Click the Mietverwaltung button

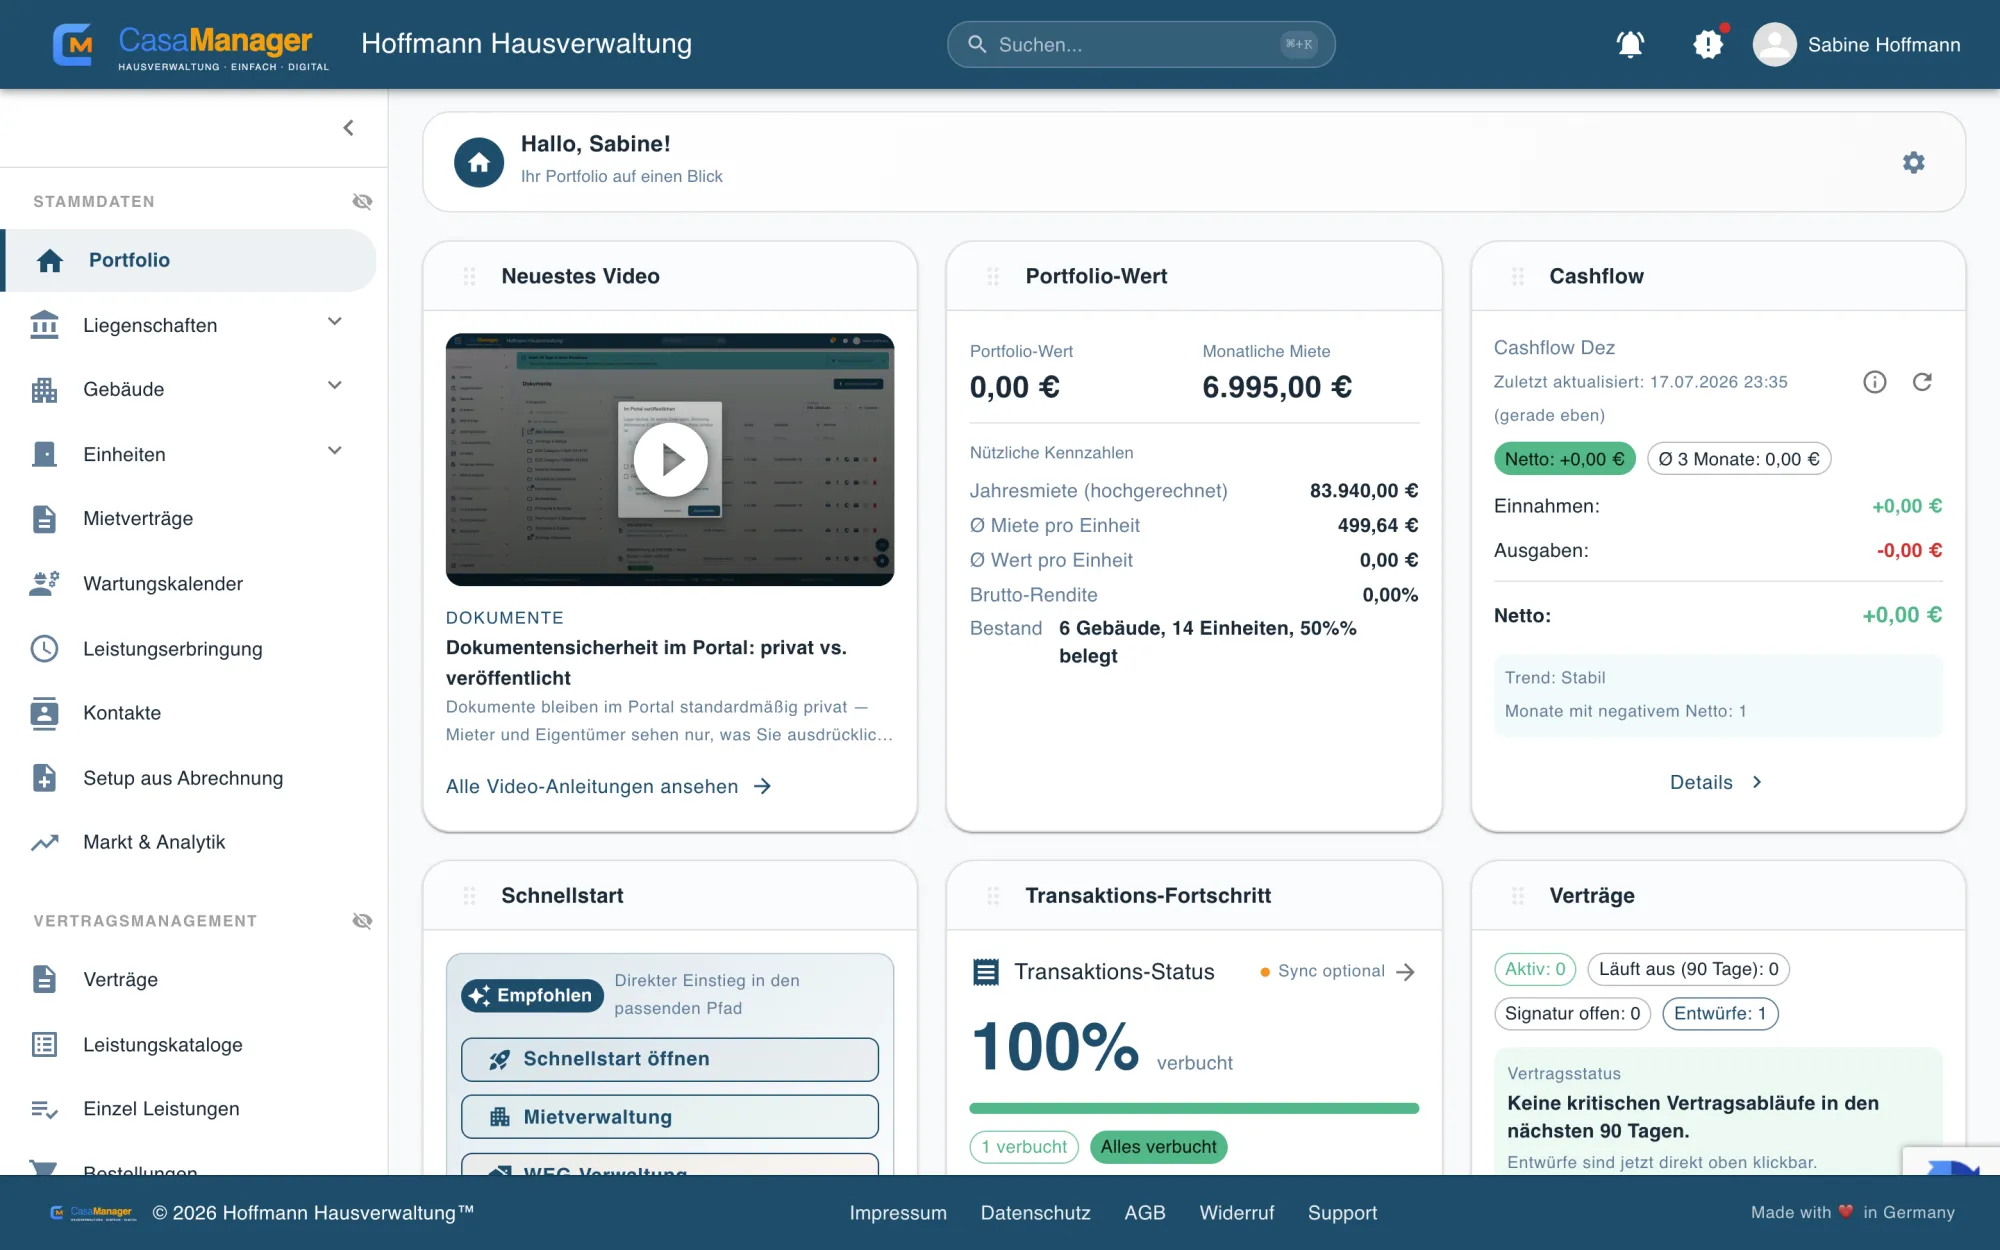(670, 1117)
